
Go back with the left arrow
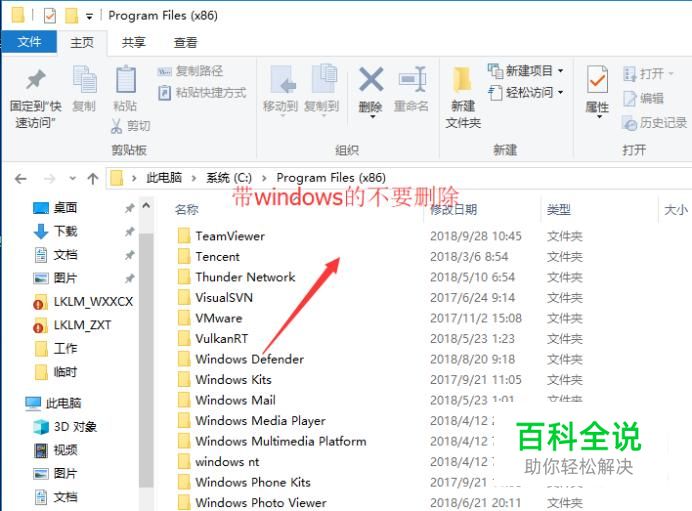20,179
